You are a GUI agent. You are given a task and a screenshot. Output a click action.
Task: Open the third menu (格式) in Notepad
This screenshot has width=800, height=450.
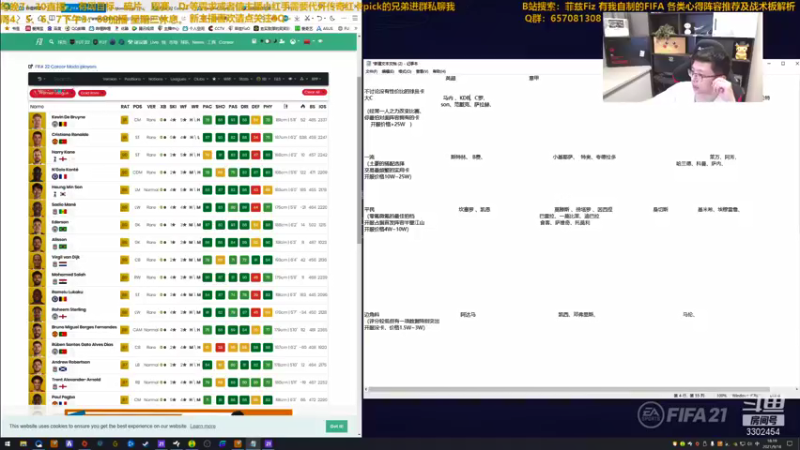tap(405, 71)
